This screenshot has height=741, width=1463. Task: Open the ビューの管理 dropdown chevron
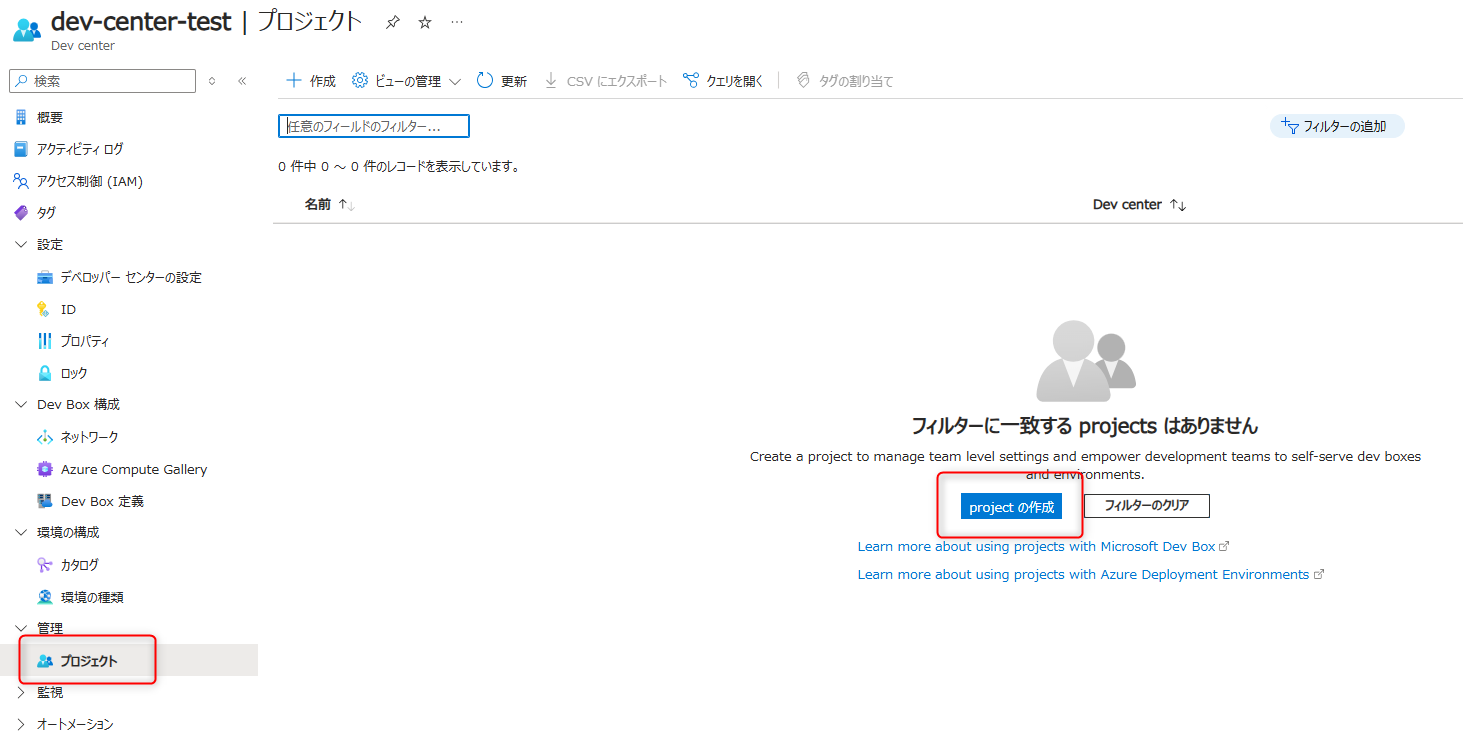[454, 81]
